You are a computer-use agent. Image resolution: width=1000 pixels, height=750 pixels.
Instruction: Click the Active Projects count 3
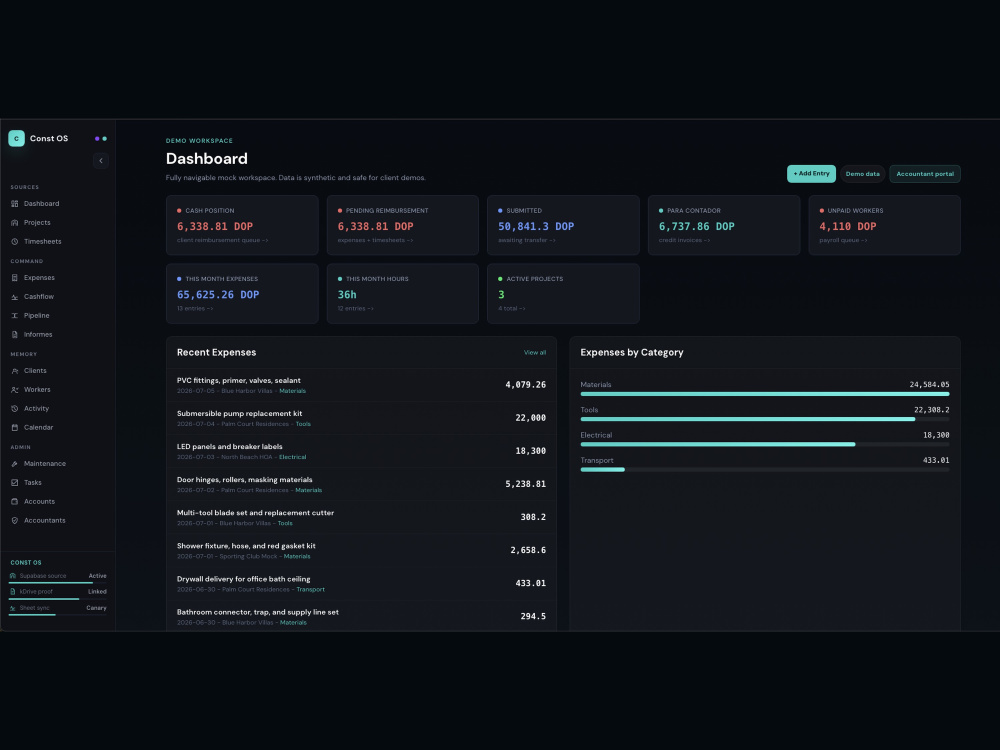[501, 295]
